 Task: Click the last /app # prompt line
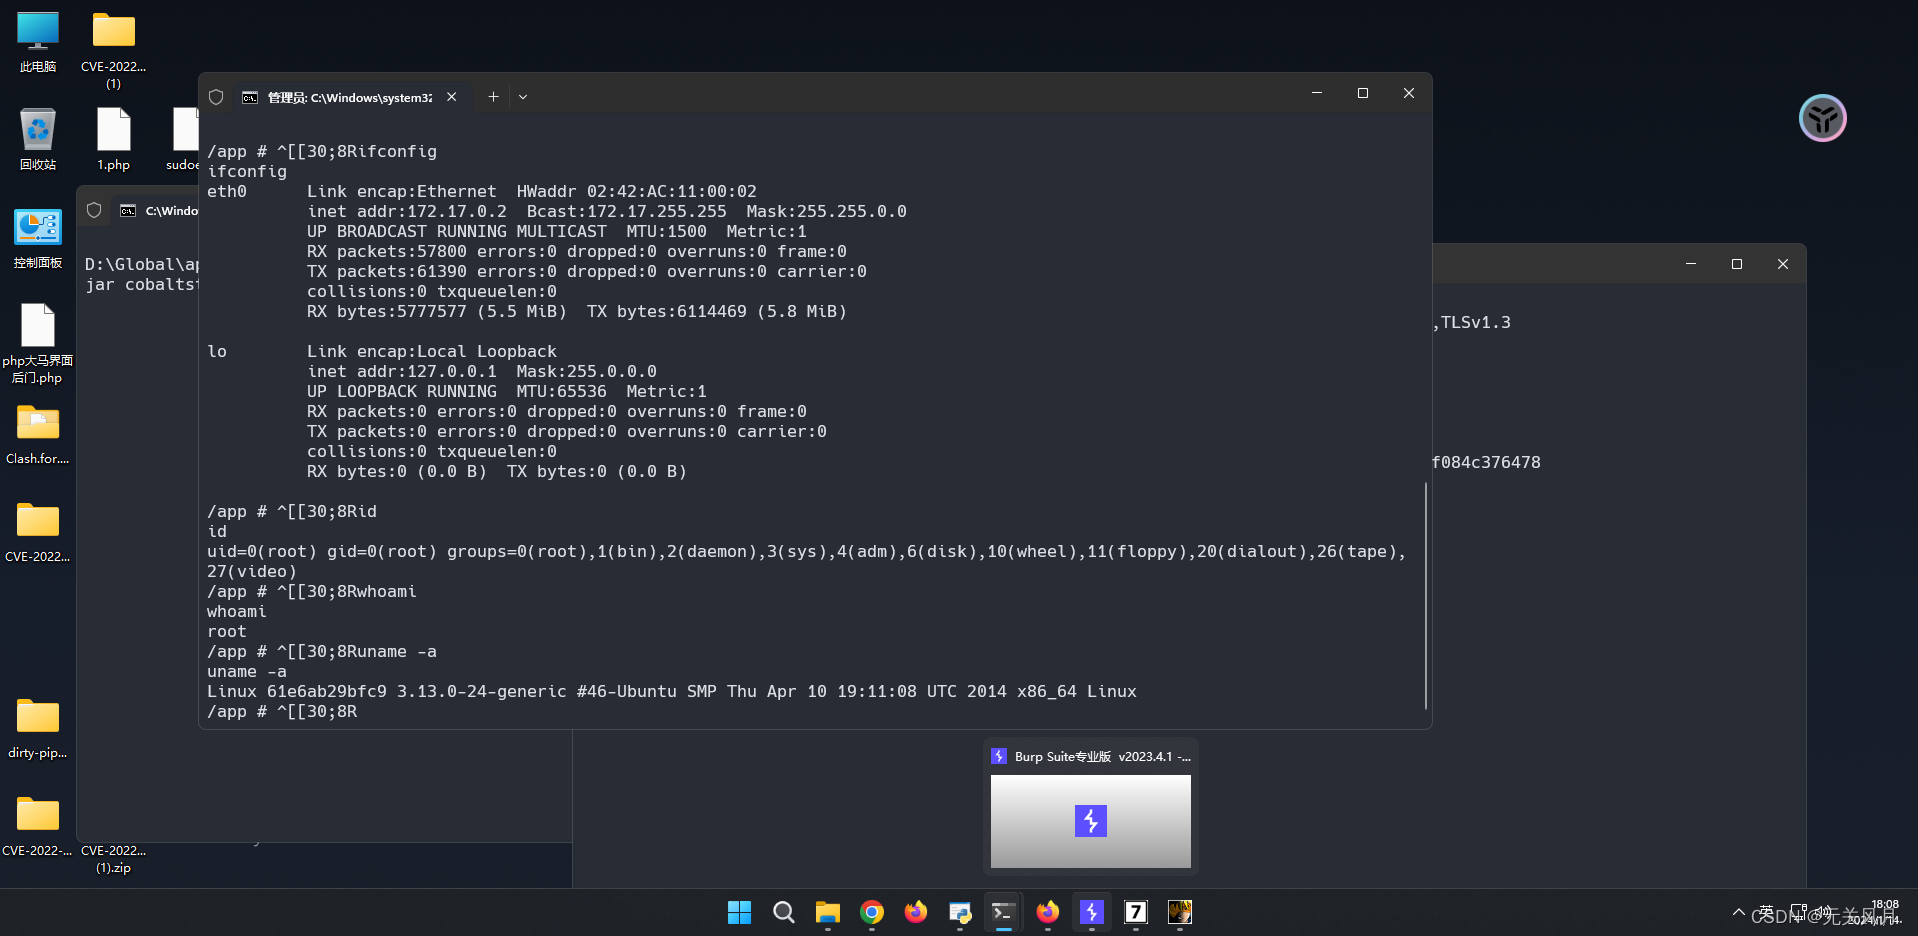(282, 711)
